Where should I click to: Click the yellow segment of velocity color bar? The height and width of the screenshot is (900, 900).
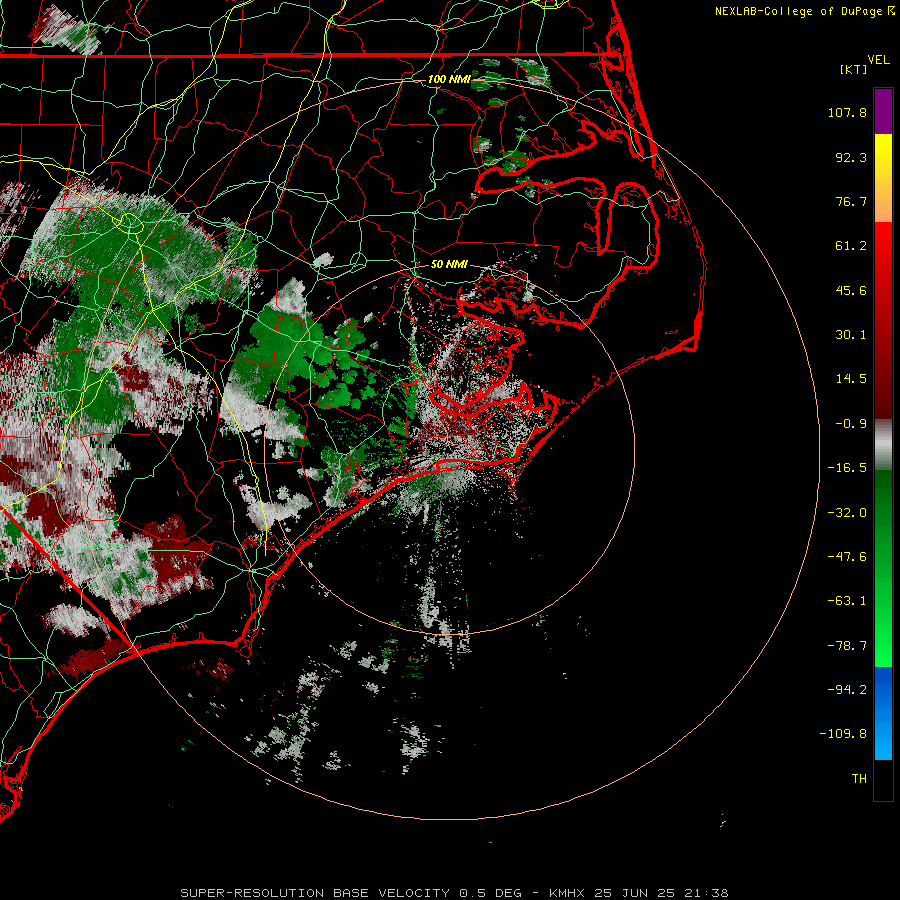(883, 155)
